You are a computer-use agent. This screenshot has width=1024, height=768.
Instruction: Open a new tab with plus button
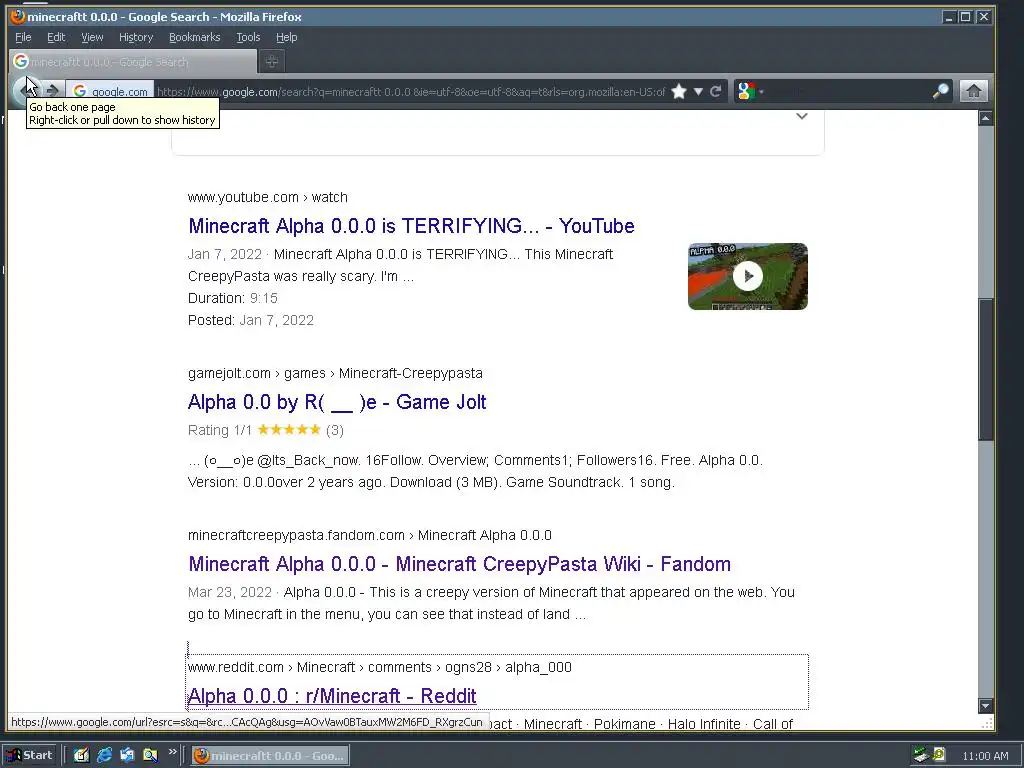(x=272, y=61)
